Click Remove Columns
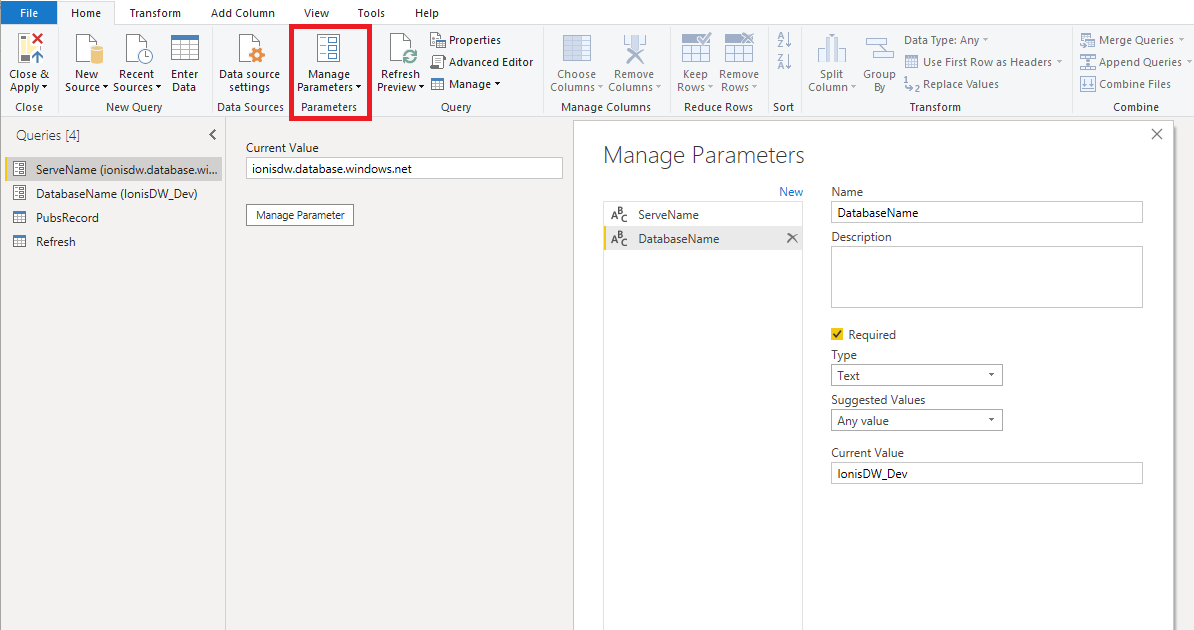This screenshot has height=630, width=1194. pyautogui.click(x=634, y=63)
